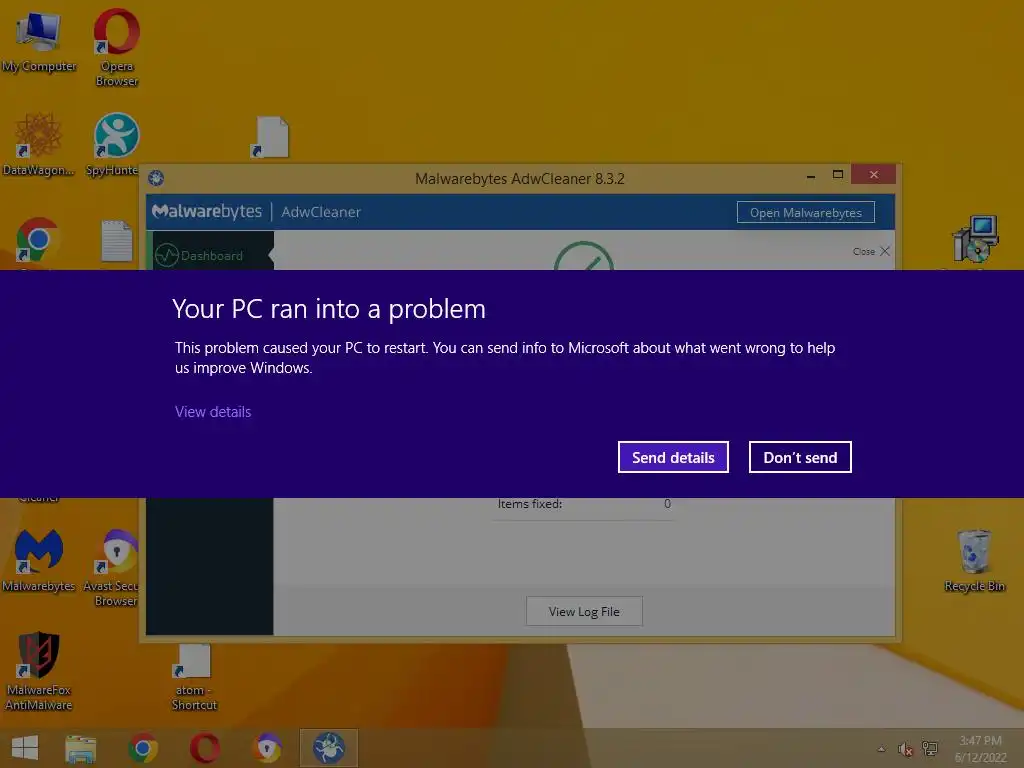Click the Malwarebytes logo in AdwCleaner header
The width and height of the screenshot is (1024, 768).
(x=206, y=212)
